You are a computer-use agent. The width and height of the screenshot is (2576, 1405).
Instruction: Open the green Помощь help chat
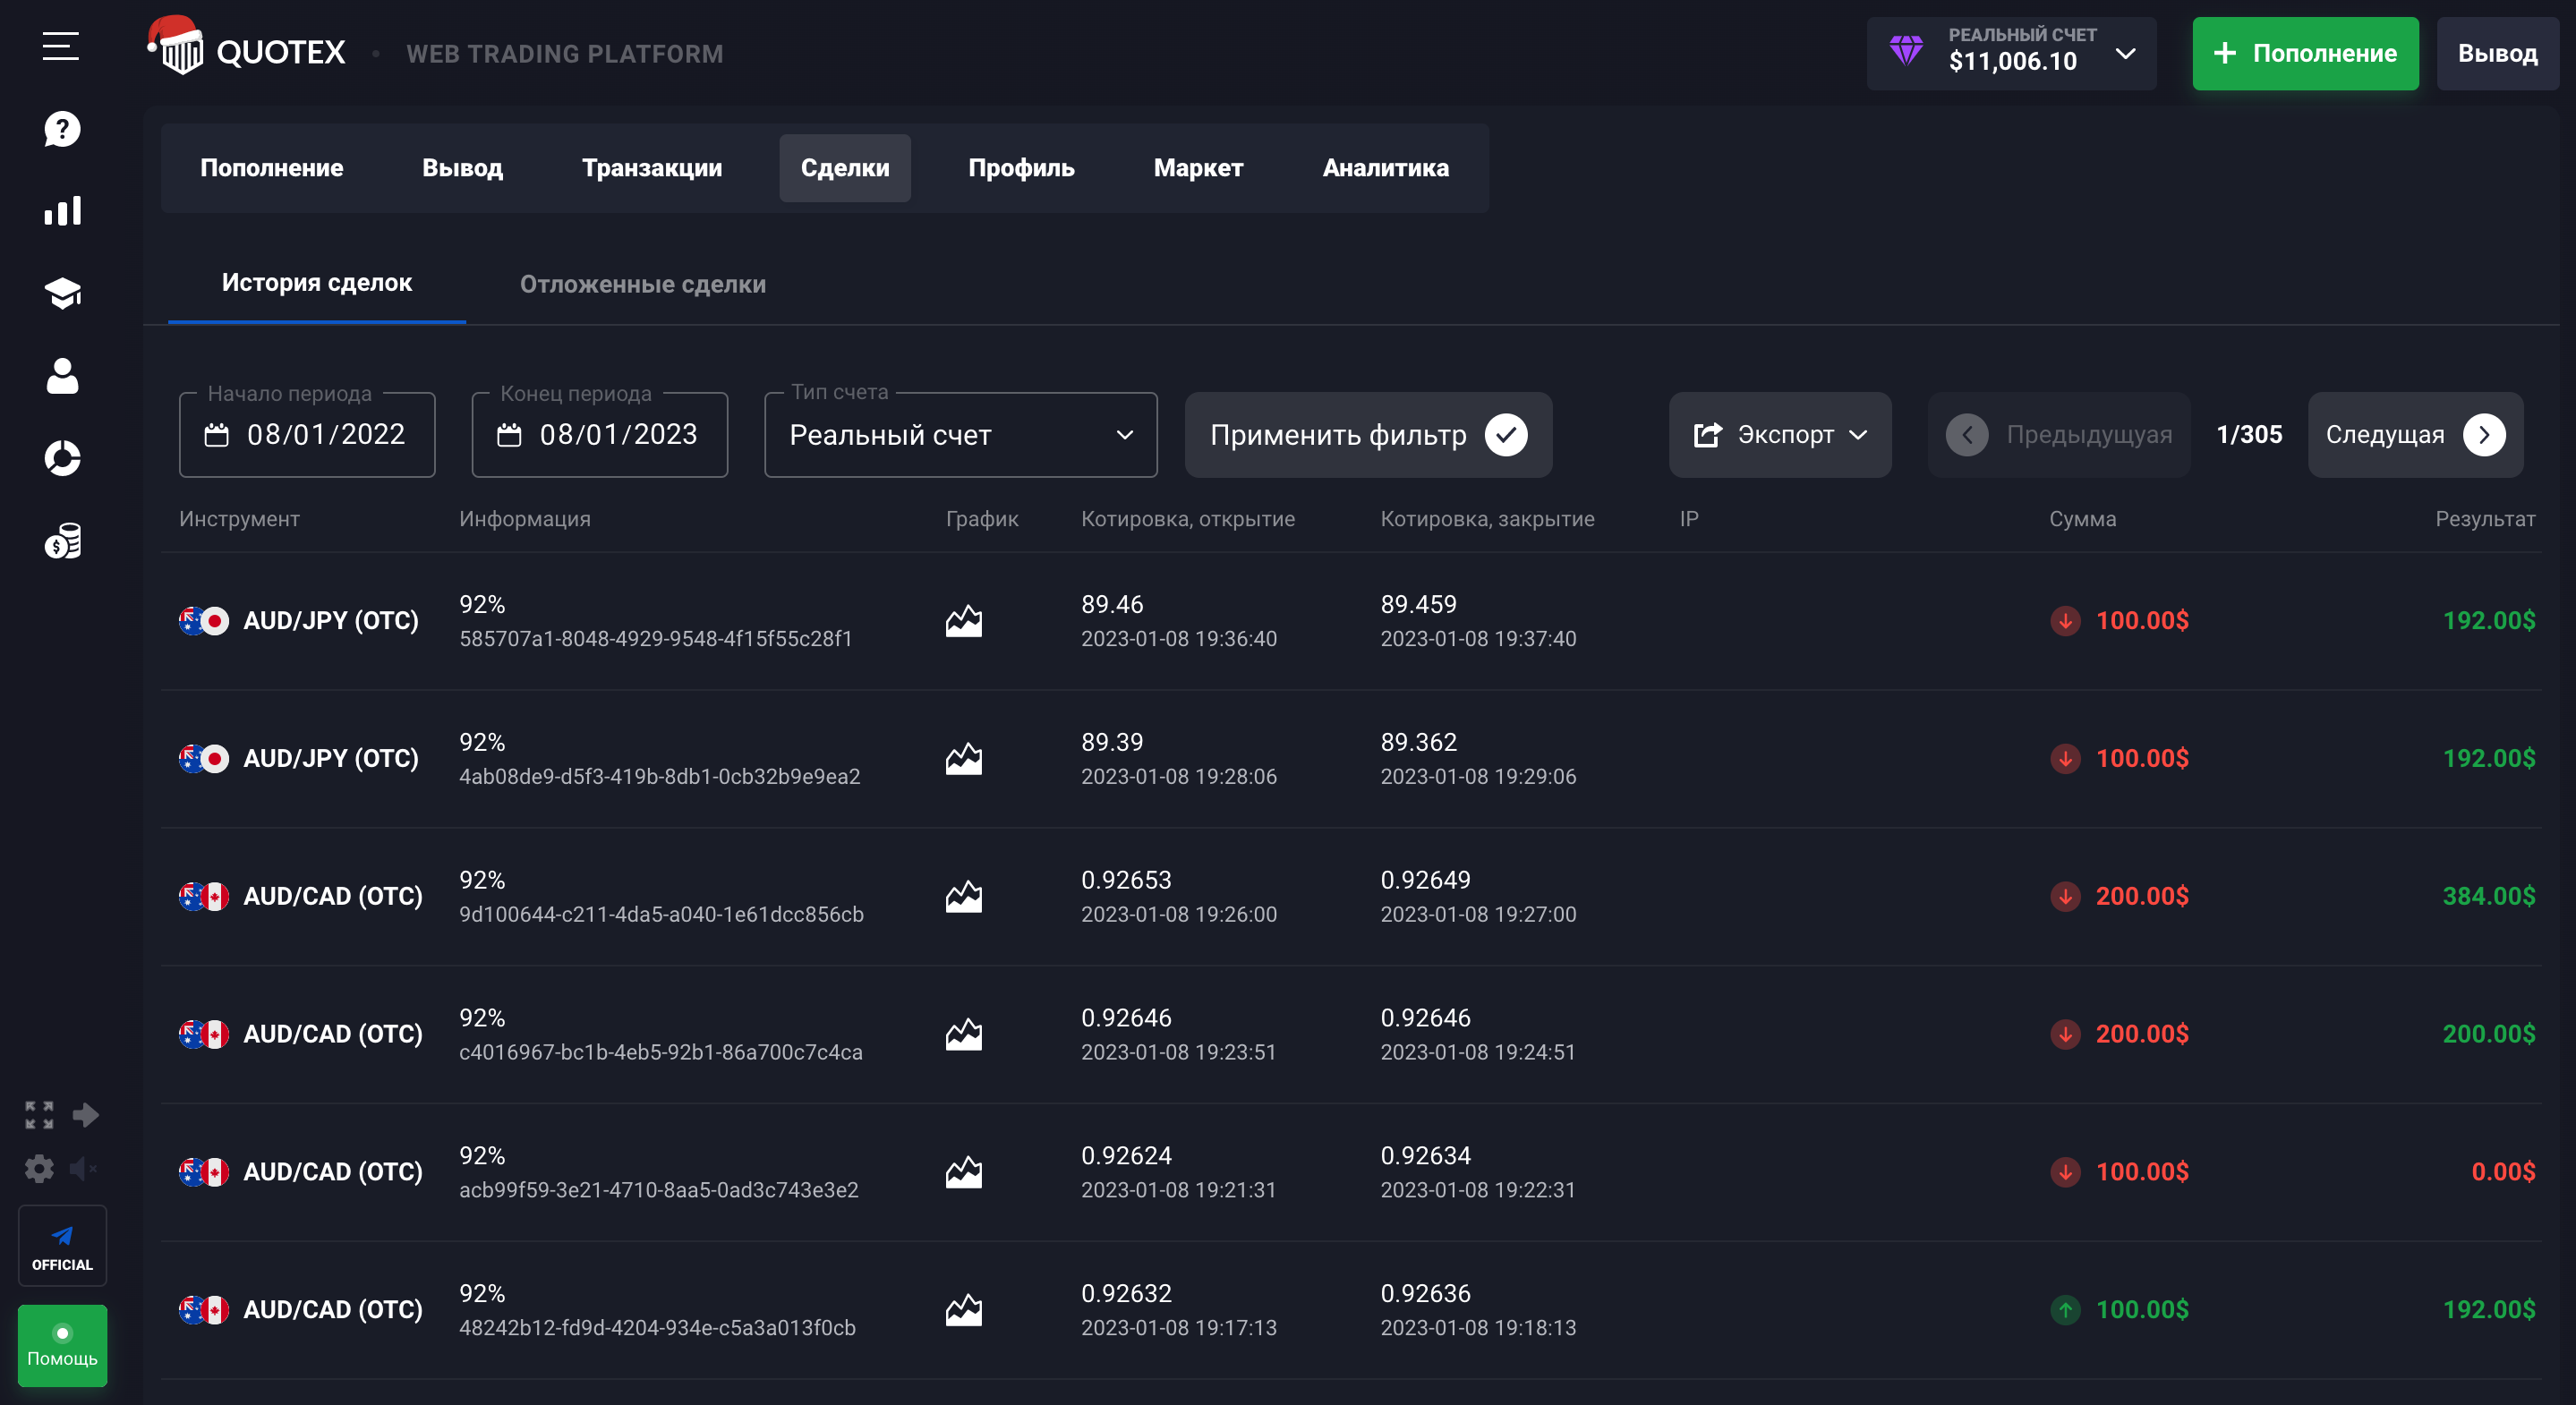point(62,1345)
